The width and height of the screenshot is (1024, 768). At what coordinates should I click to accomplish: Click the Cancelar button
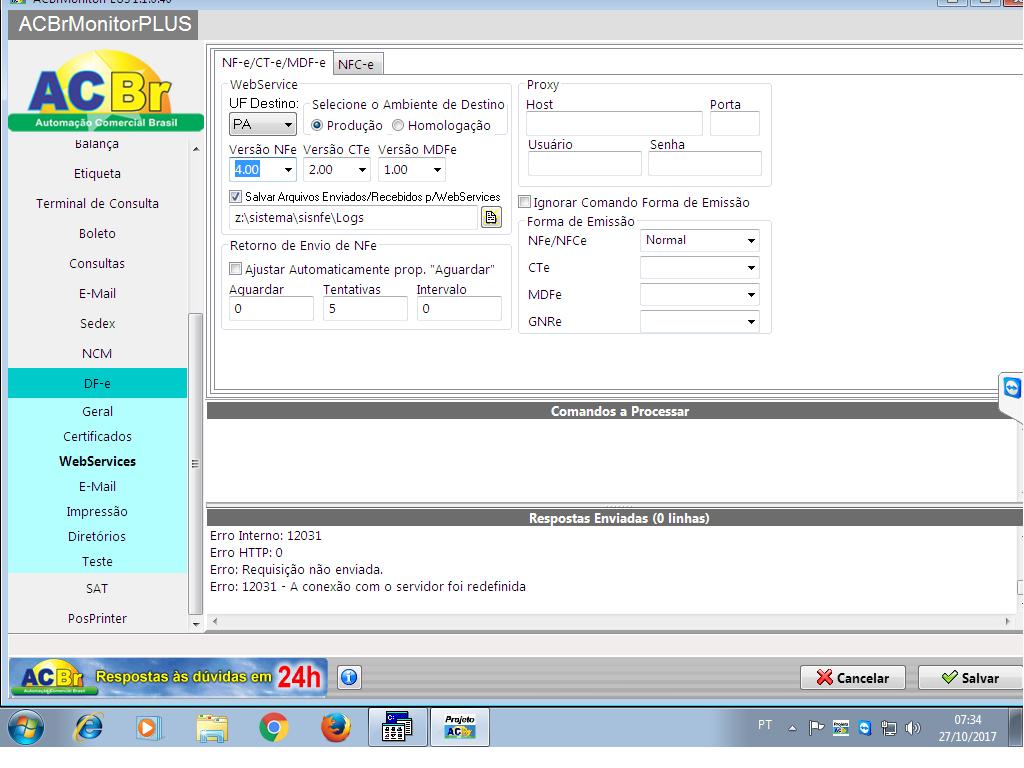pos(853,678)
